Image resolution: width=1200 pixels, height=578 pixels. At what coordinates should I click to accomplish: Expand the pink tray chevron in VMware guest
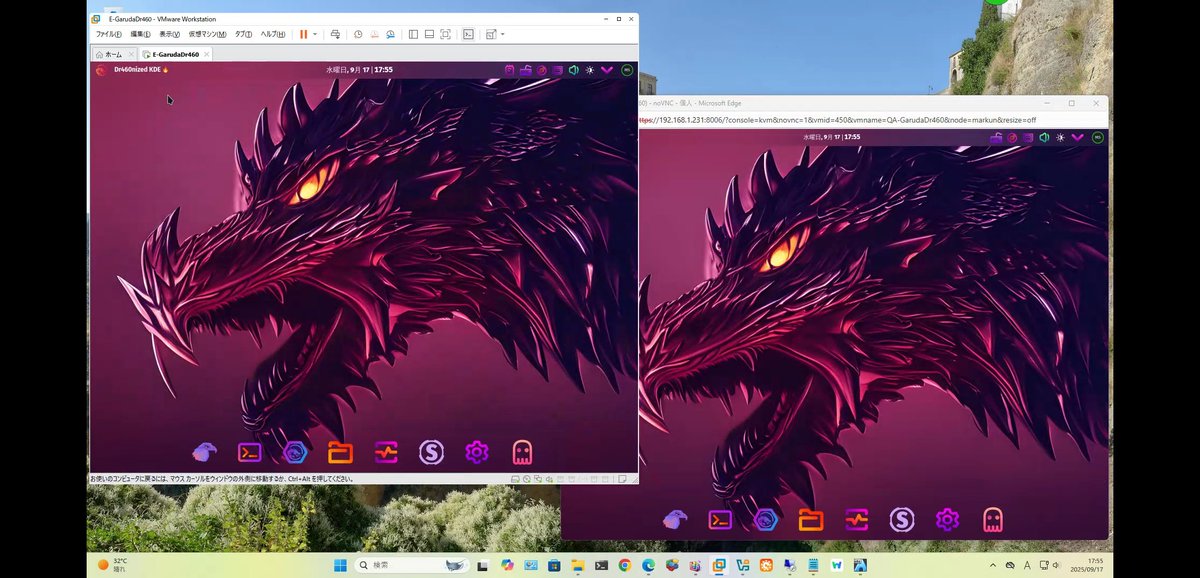coord(606,70)
